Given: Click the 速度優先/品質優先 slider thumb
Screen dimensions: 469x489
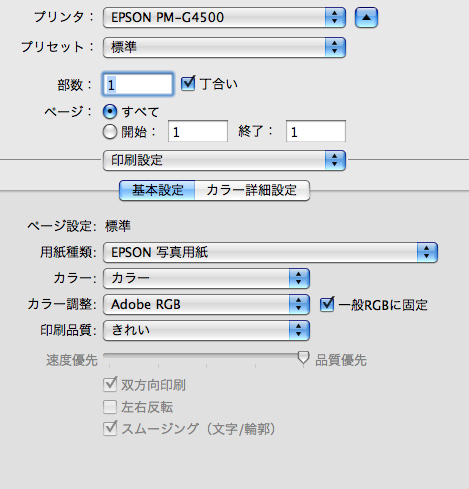Looking at the screenshot, I should pyautogui.click(x=303, y=358).
